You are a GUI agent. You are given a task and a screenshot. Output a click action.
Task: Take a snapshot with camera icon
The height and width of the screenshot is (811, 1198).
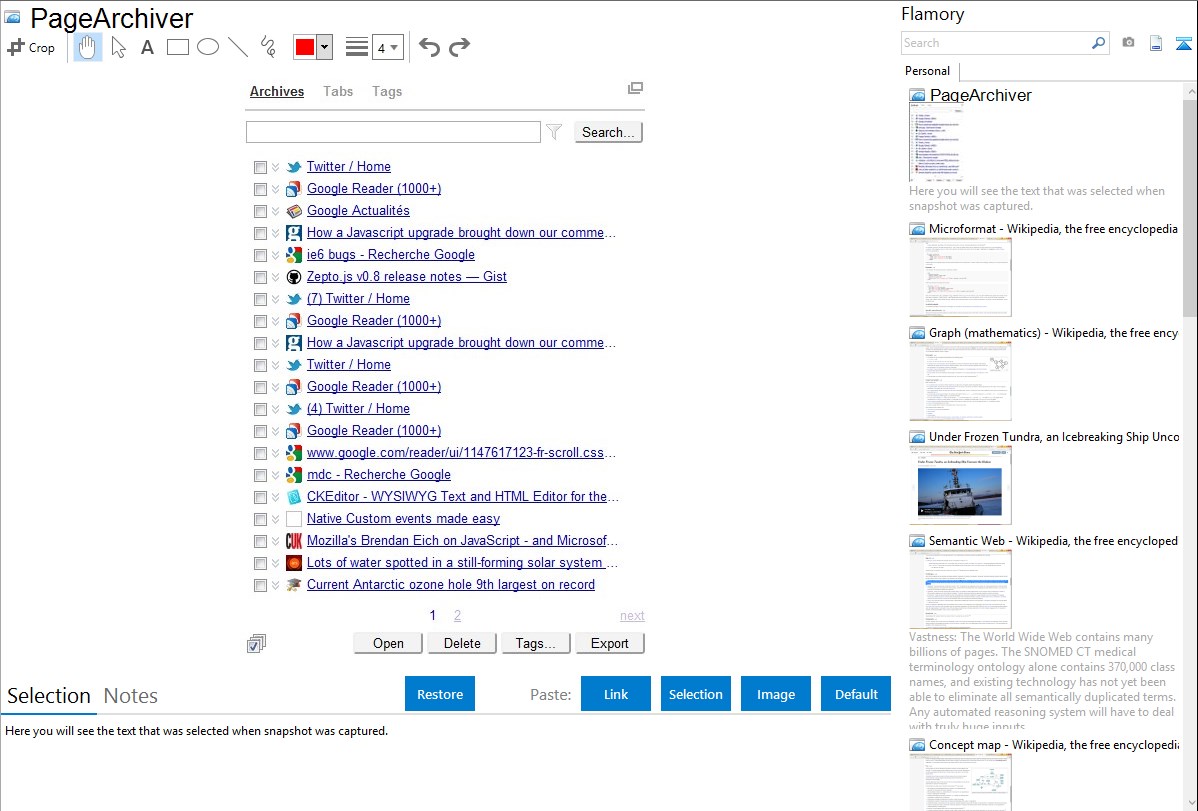coord(1128,43)
